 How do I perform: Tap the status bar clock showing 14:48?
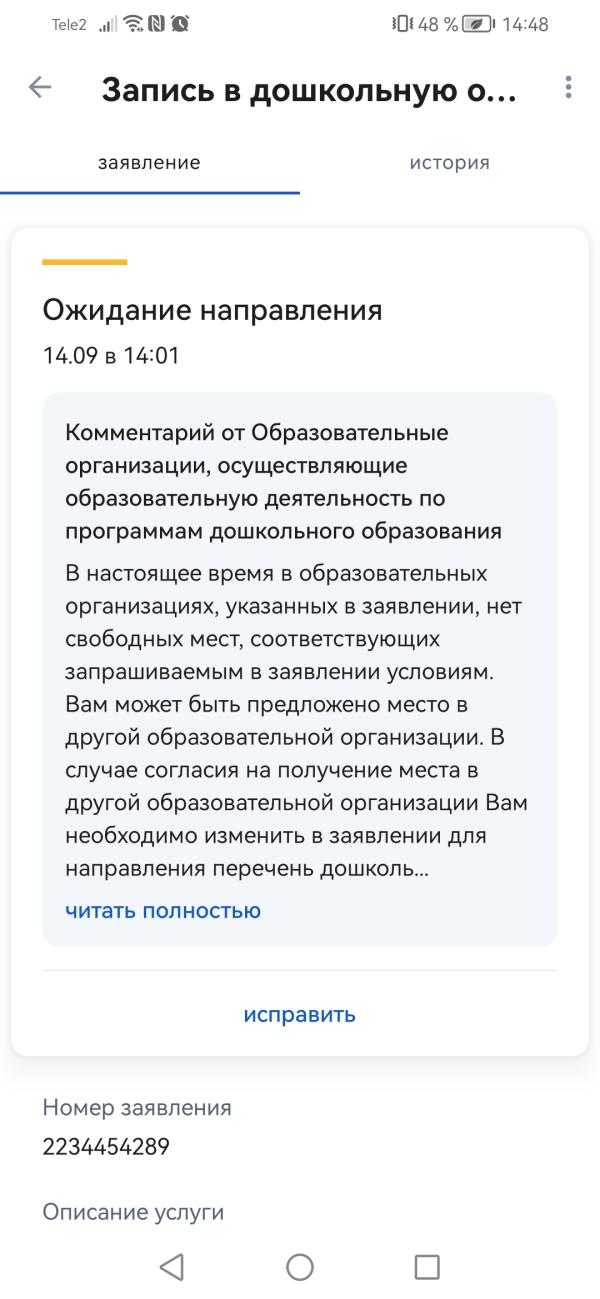point(524,24)
